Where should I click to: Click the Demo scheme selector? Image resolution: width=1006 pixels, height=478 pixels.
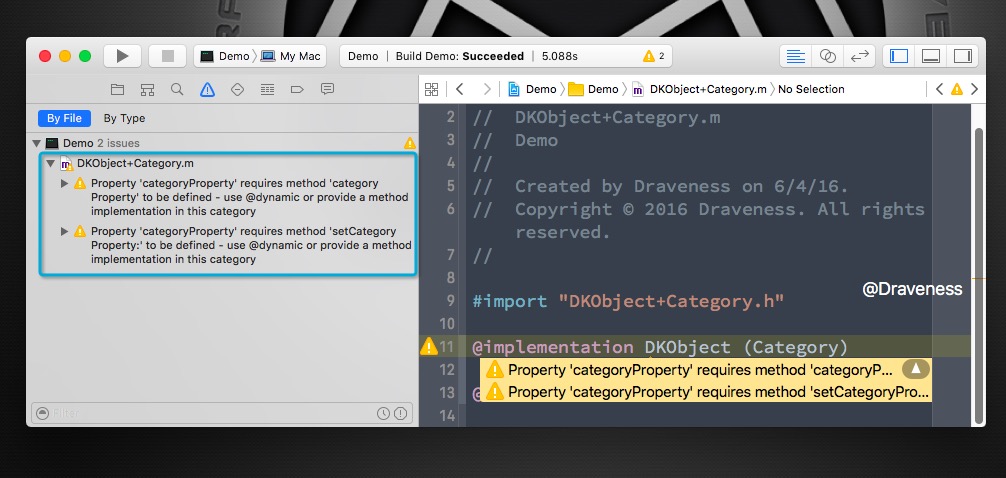click(x=227, y=56)
